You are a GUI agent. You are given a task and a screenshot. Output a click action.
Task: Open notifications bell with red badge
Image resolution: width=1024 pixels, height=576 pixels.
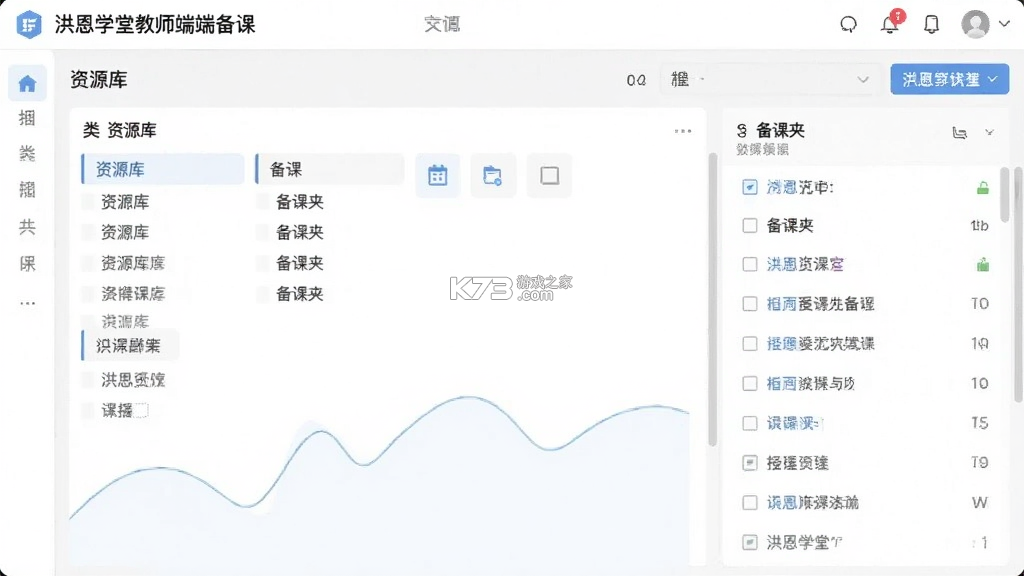891,24
